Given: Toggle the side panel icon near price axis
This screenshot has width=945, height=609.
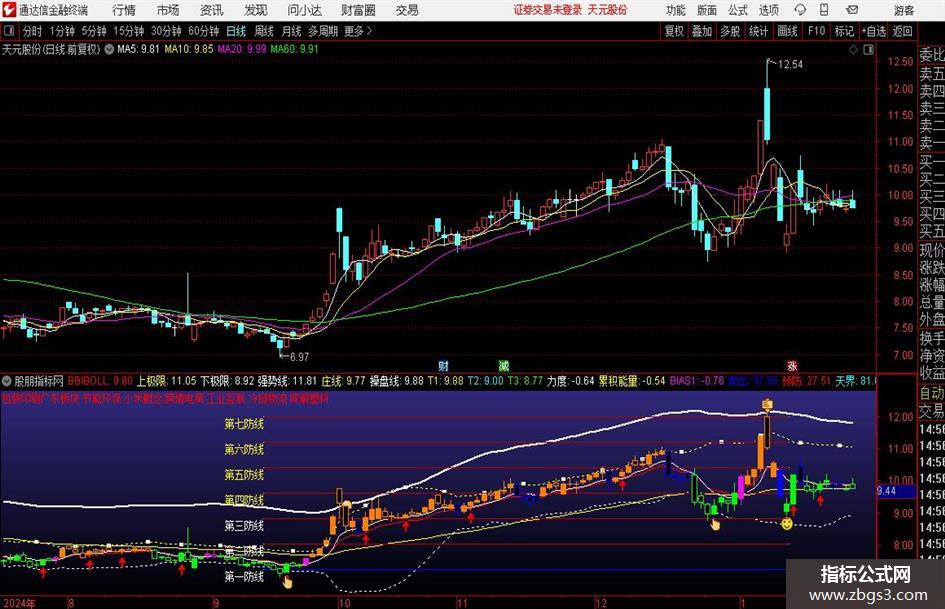Looking at the screenshot, I should 868,50.
